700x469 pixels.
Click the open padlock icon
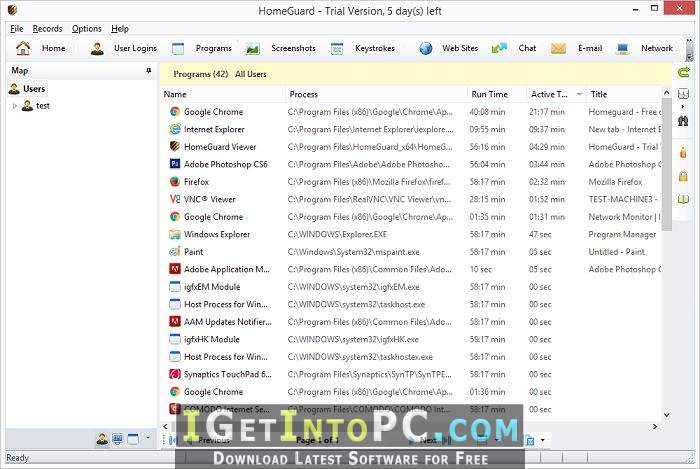click(x=683, y=153)
